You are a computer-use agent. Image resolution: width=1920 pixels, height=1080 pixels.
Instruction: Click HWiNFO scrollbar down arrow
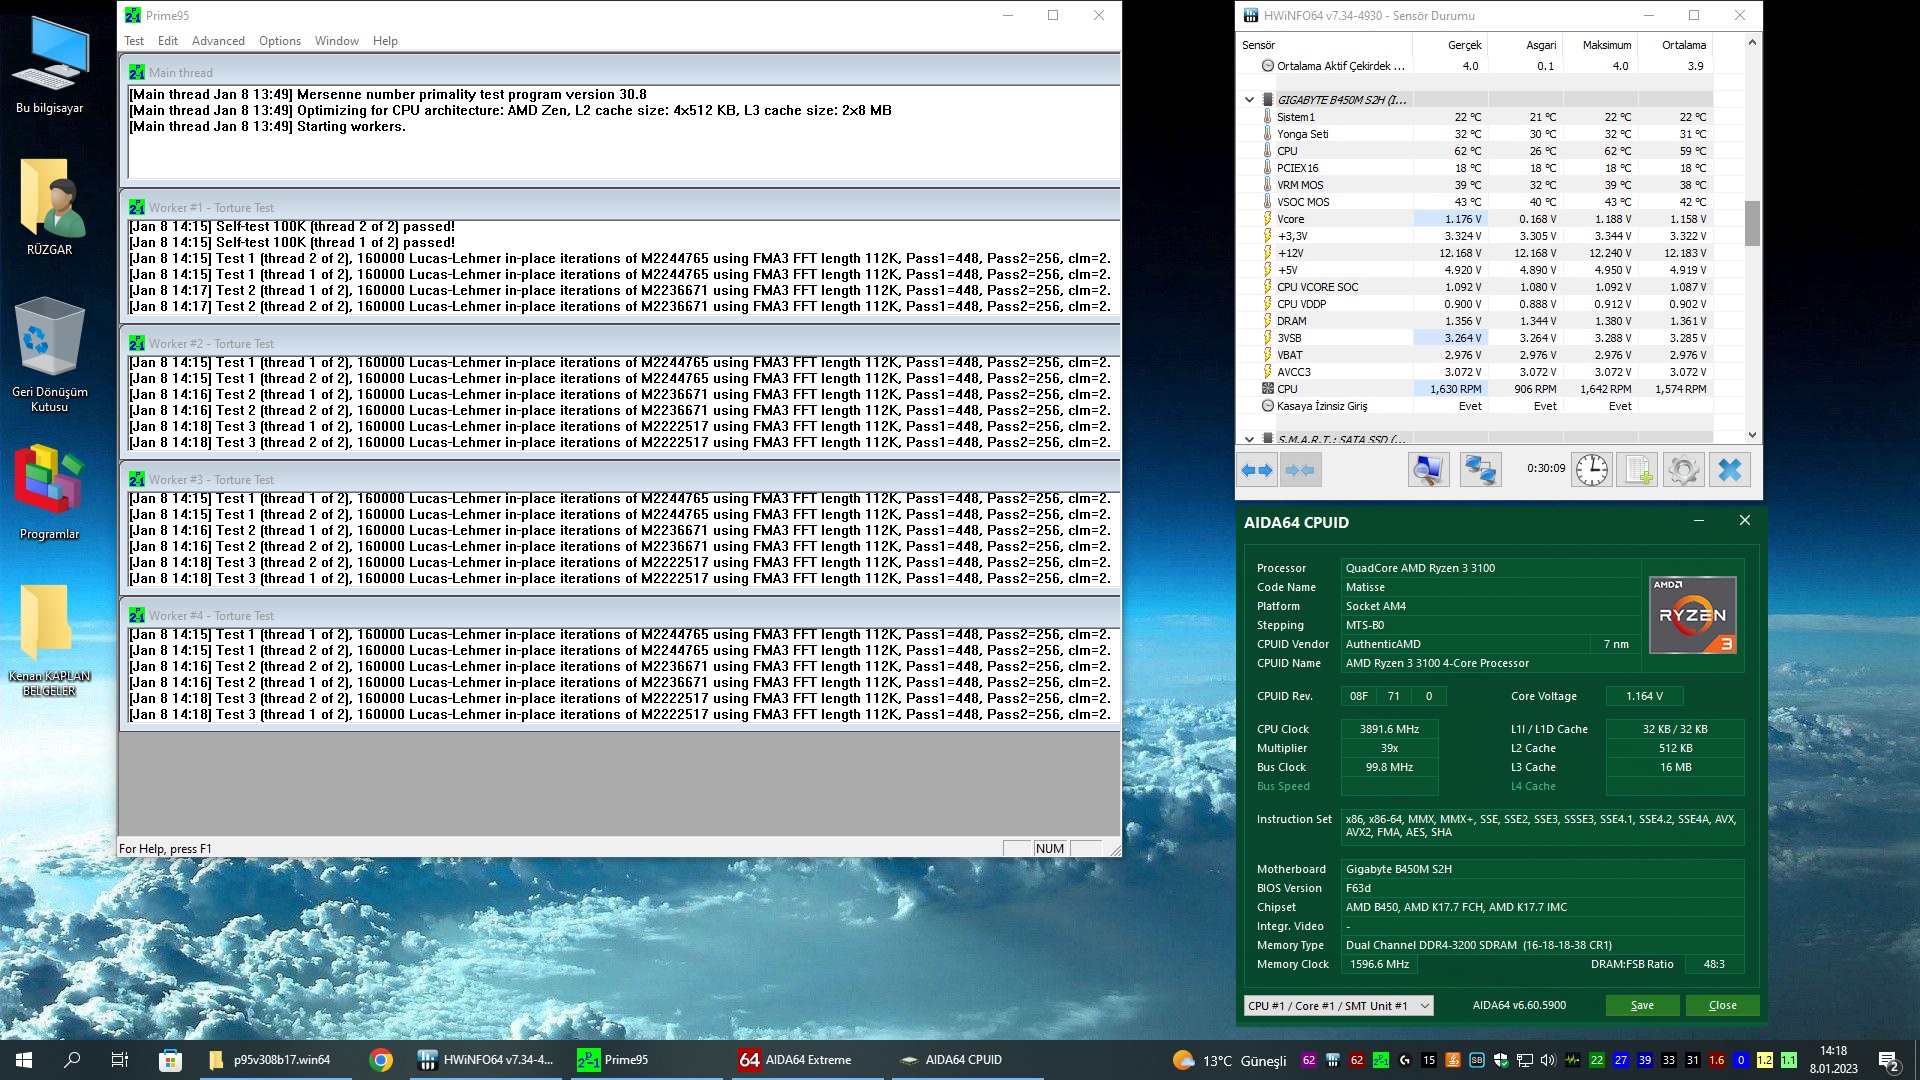coord(1752,435)
